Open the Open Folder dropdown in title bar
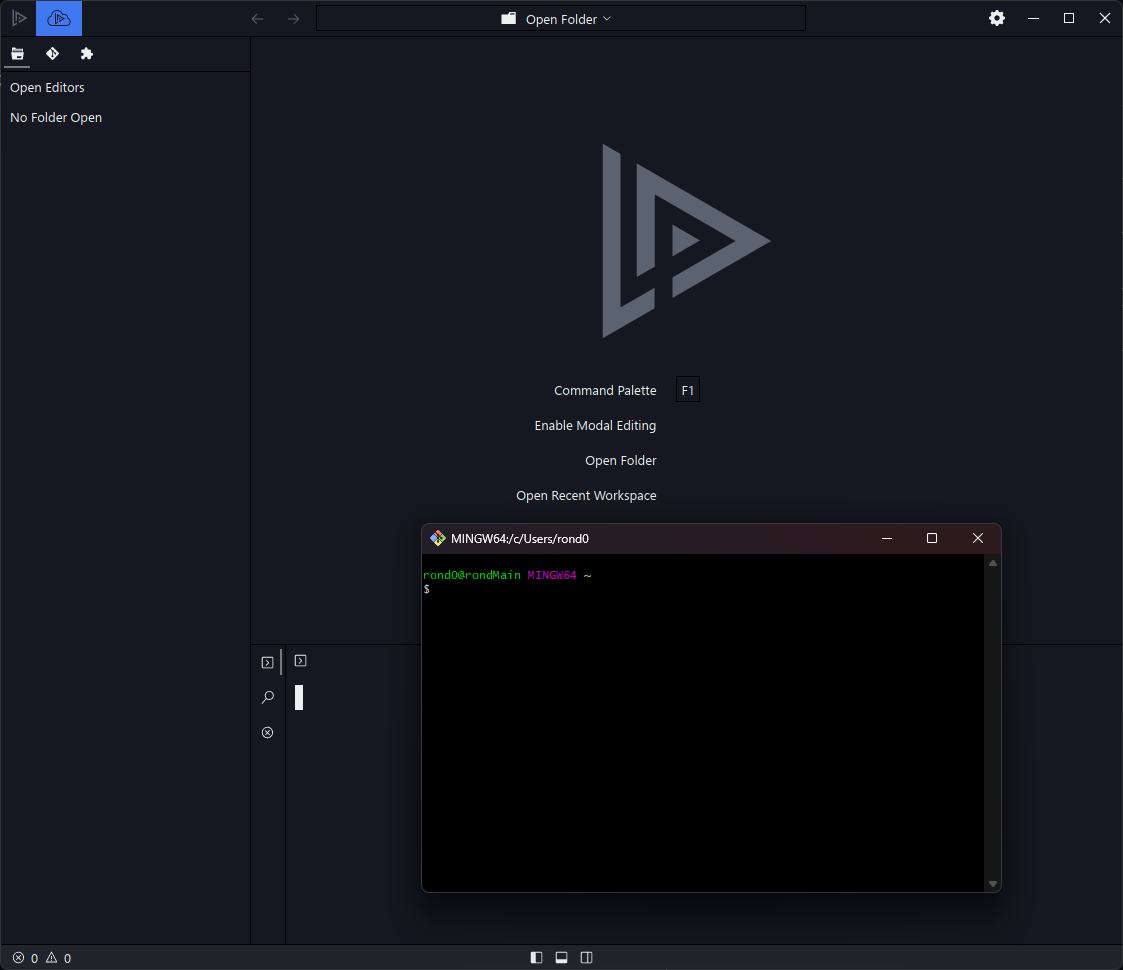This screenshot has height=970, width=1123. pyautogui.click(x=560, y=18)
